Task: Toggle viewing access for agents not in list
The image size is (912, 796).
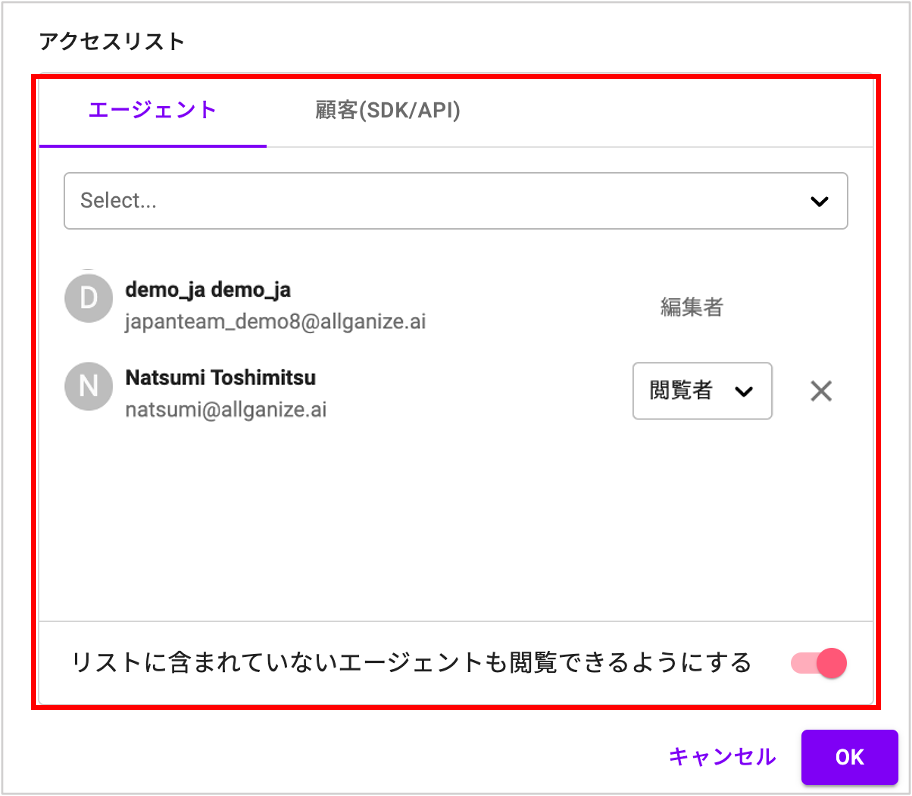Action: coord(816,663)
